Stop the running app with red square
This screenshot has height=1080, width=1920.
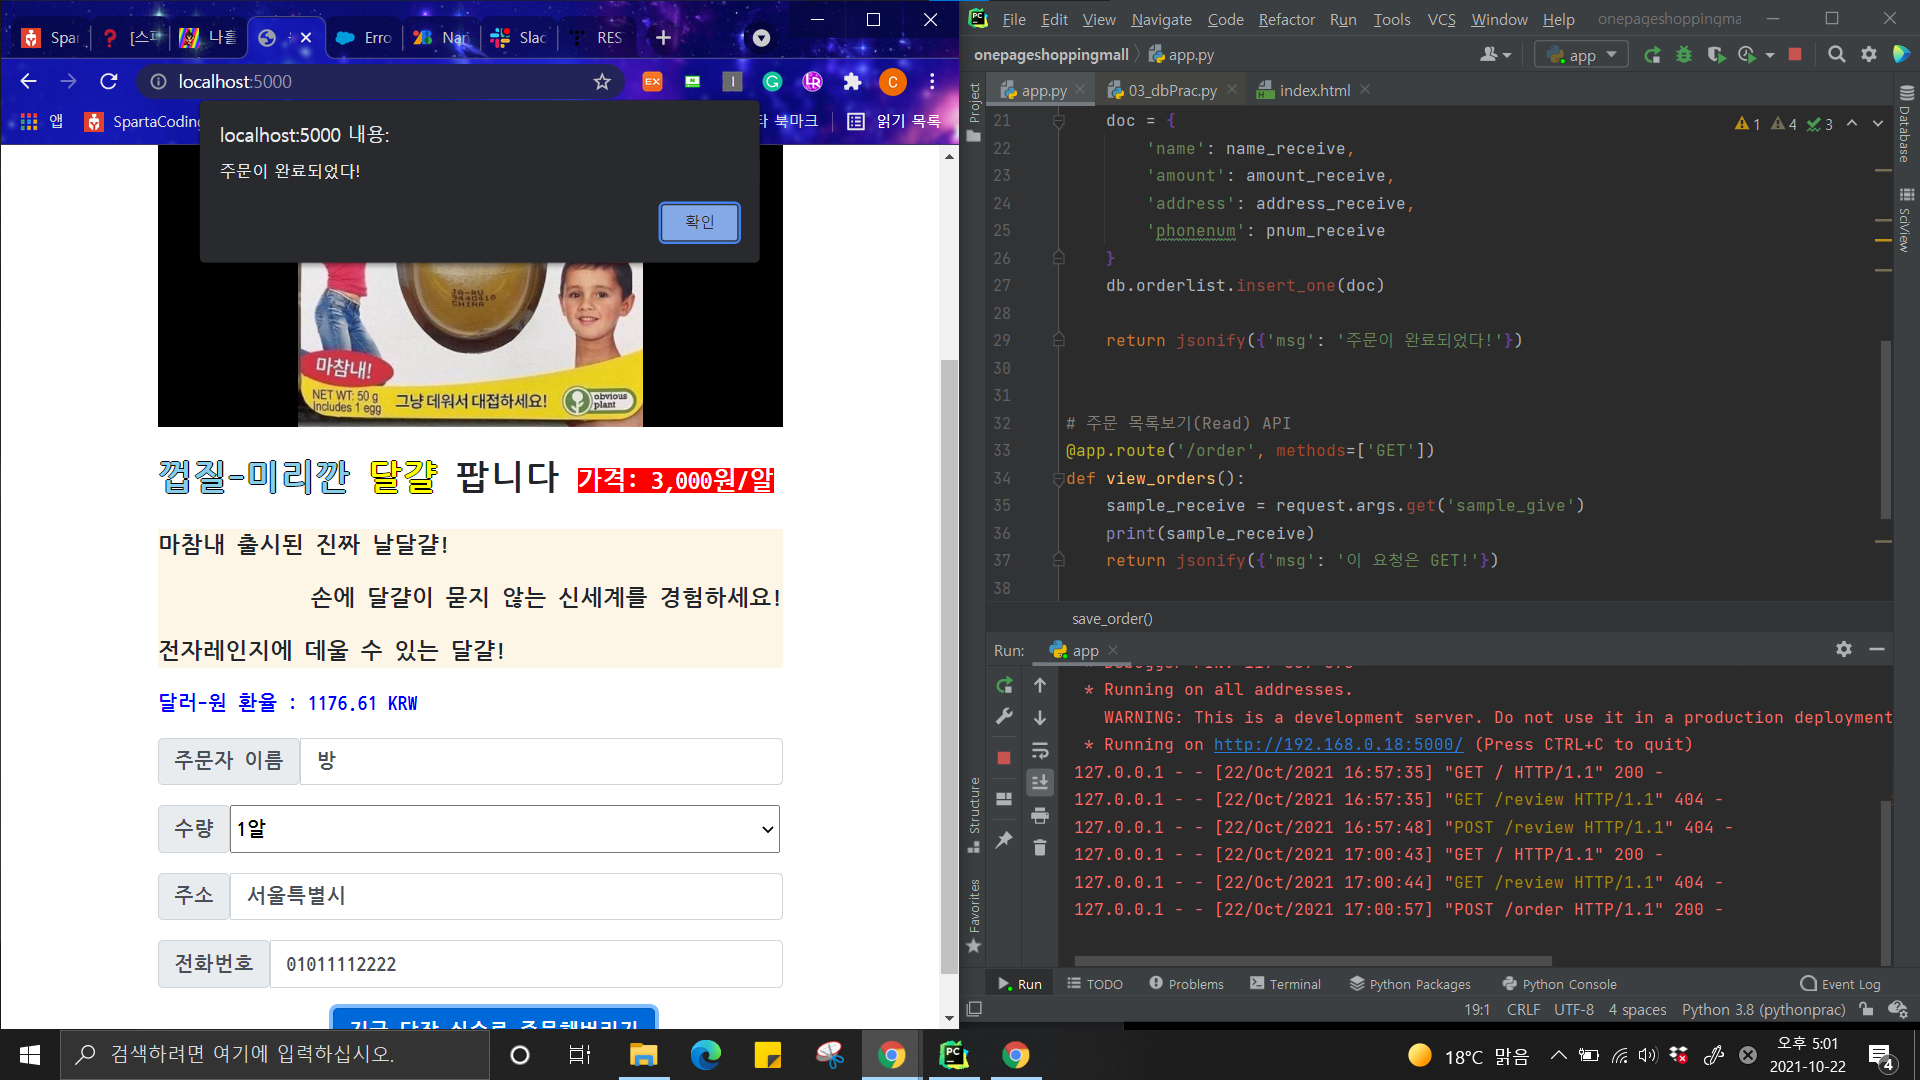1795,55
